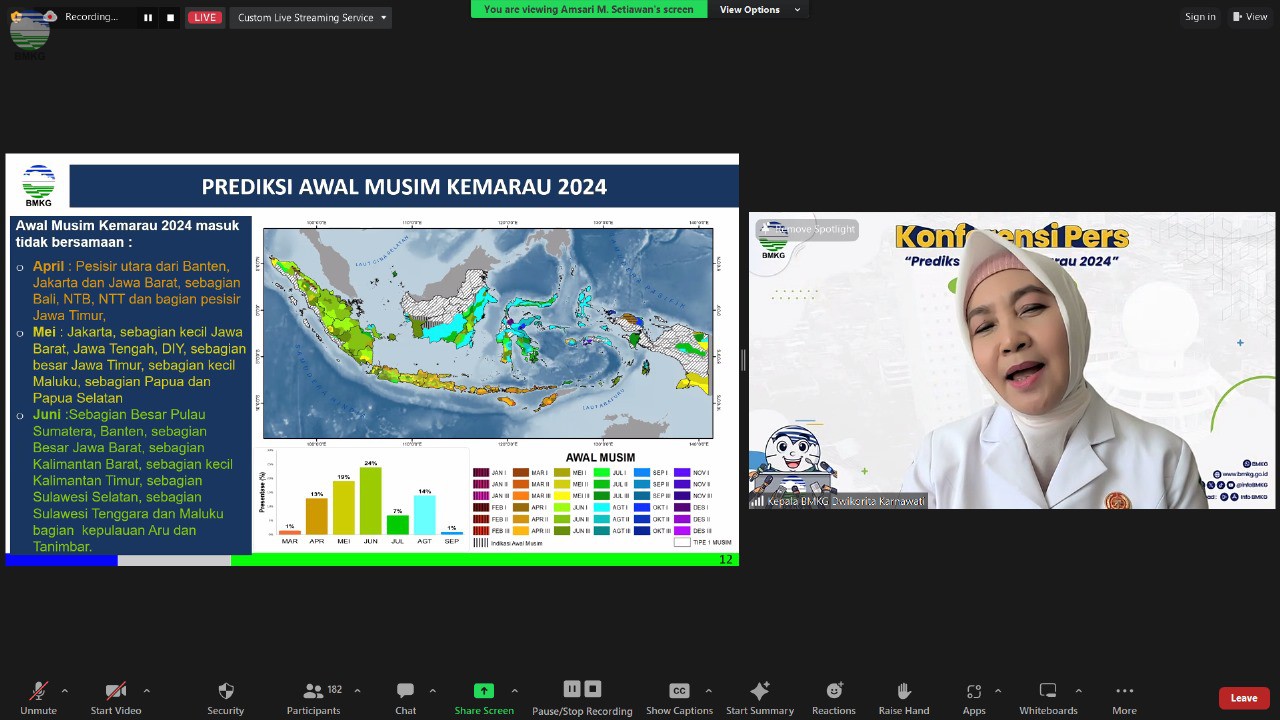Open the View layout menu
1280x720 pixels.
1250,16
